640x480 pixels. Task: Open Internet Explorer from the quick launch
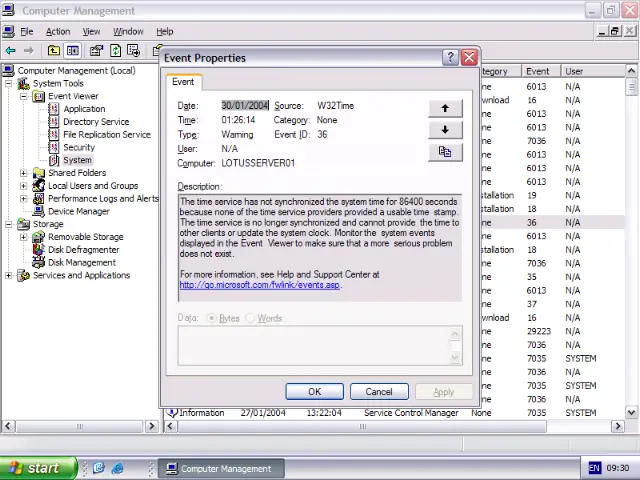point(117,468)
